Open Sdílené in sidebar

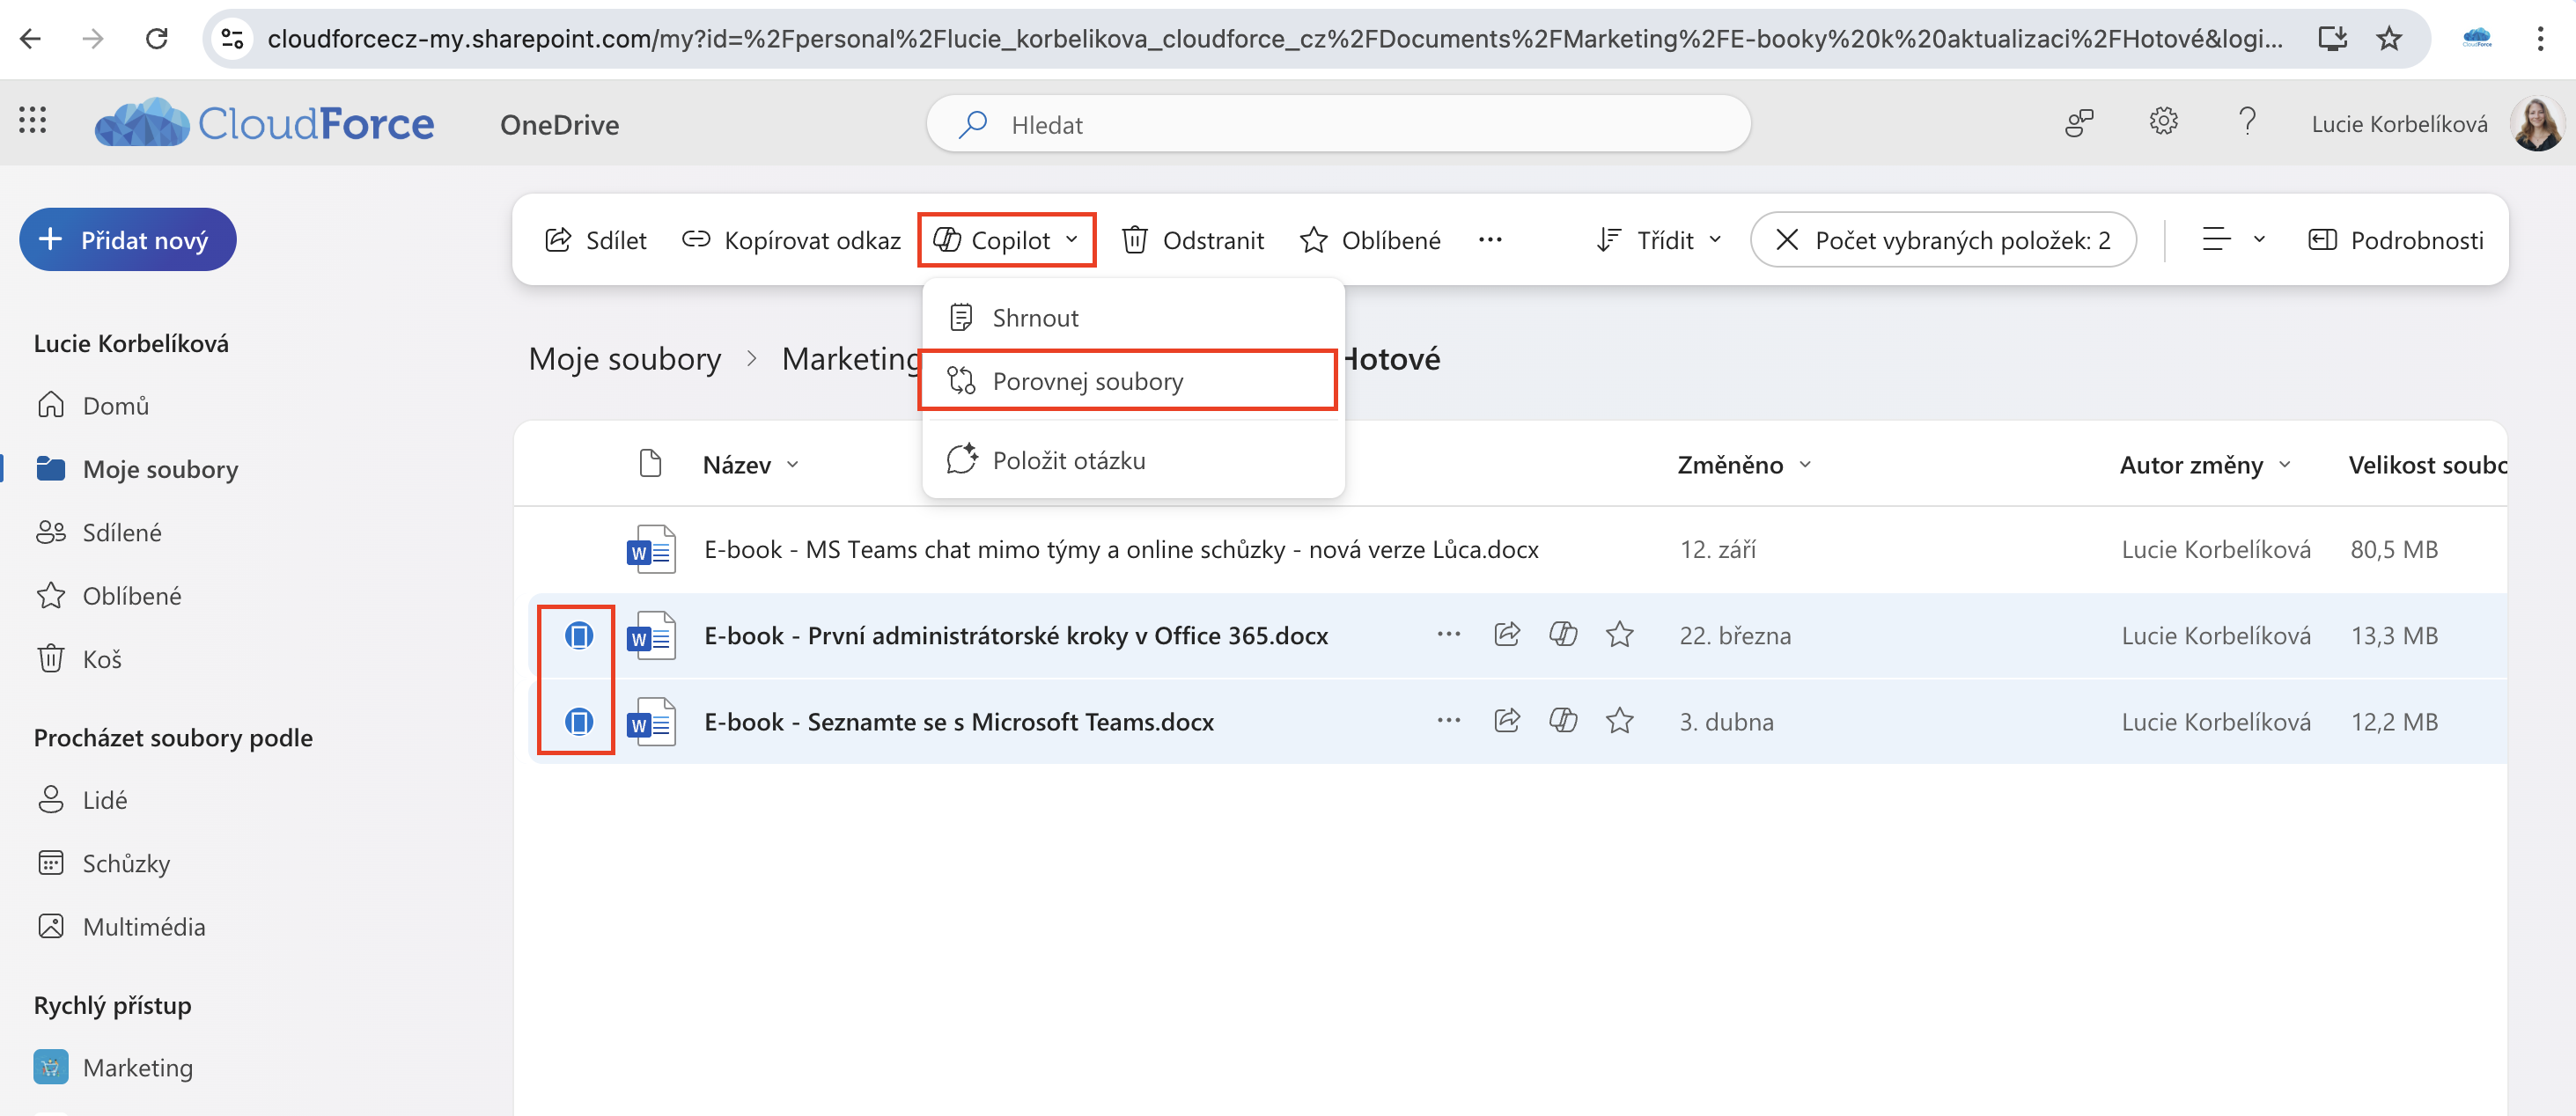point(98,533)
